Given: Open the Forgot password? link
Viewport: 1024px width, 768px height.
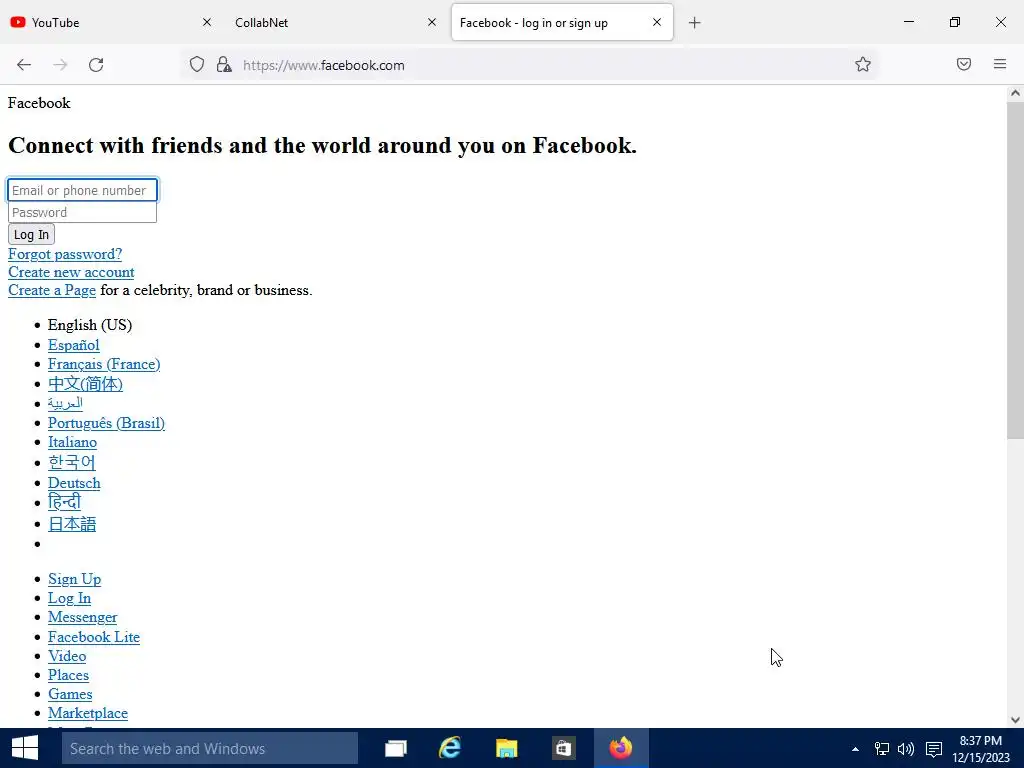Looking at the screenshot, I should click(x=65, y=254).
